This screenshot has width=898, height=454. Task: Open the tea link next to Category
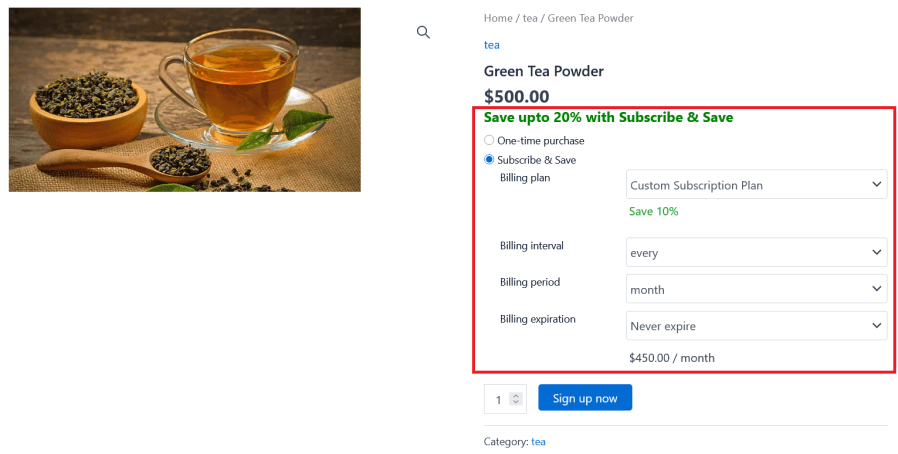tap(538, 441)
